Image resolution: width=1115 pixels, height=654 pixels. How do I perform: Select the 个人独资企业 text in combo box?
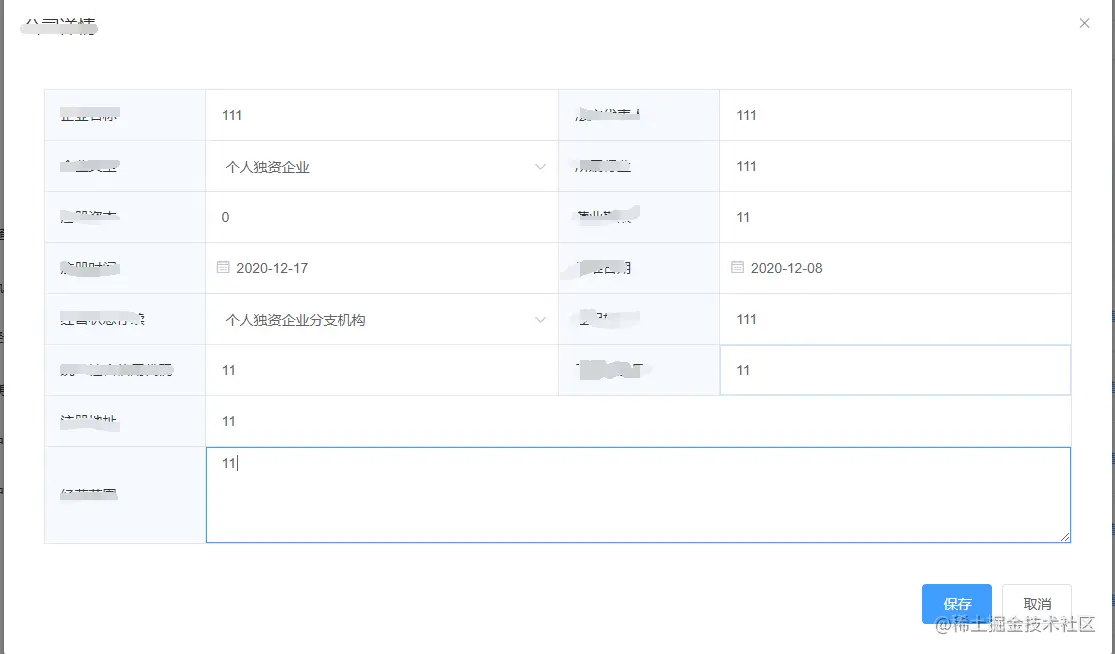point(267,167)
